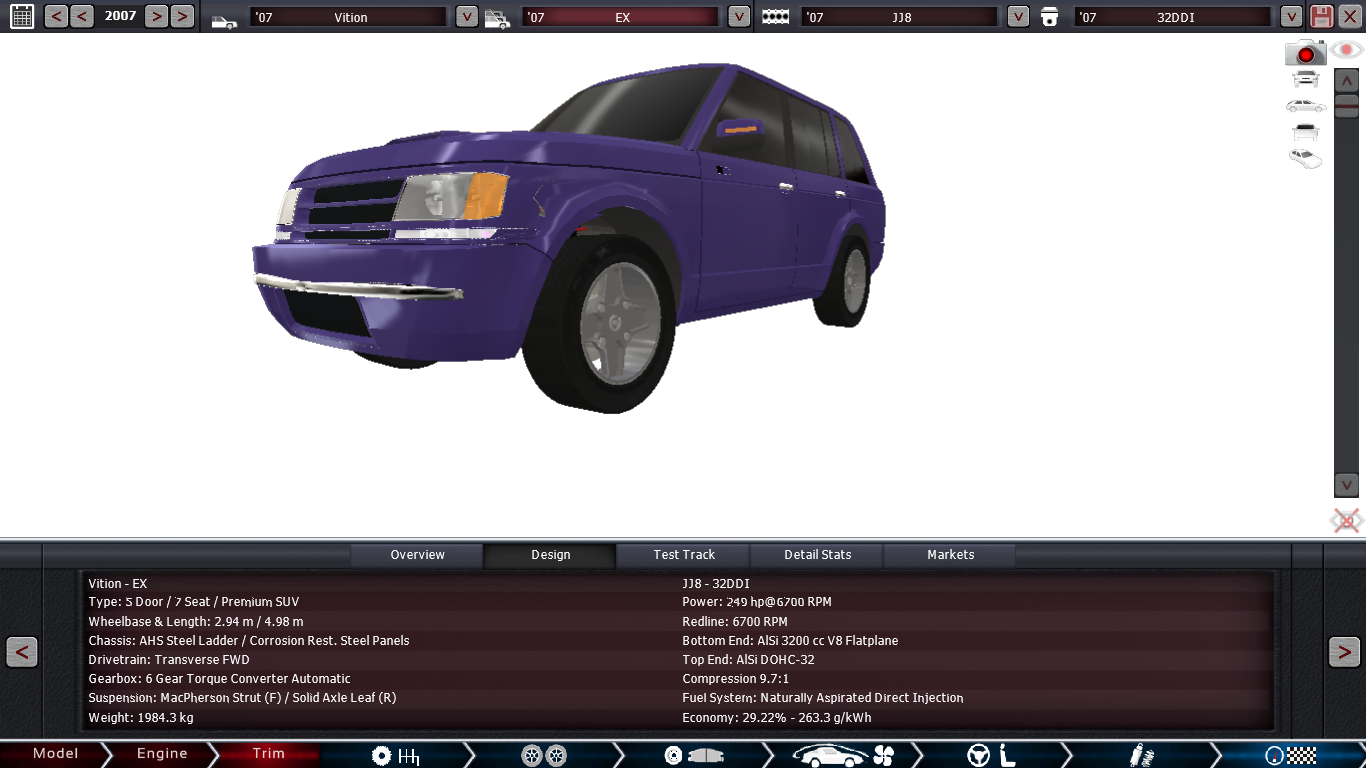Go to the Trim section

click(x=268, y=754)
